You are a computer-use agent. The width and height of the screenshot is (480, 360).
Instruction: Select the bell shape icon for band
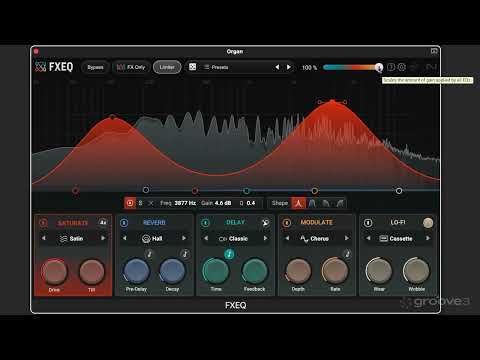coord(298,203)
